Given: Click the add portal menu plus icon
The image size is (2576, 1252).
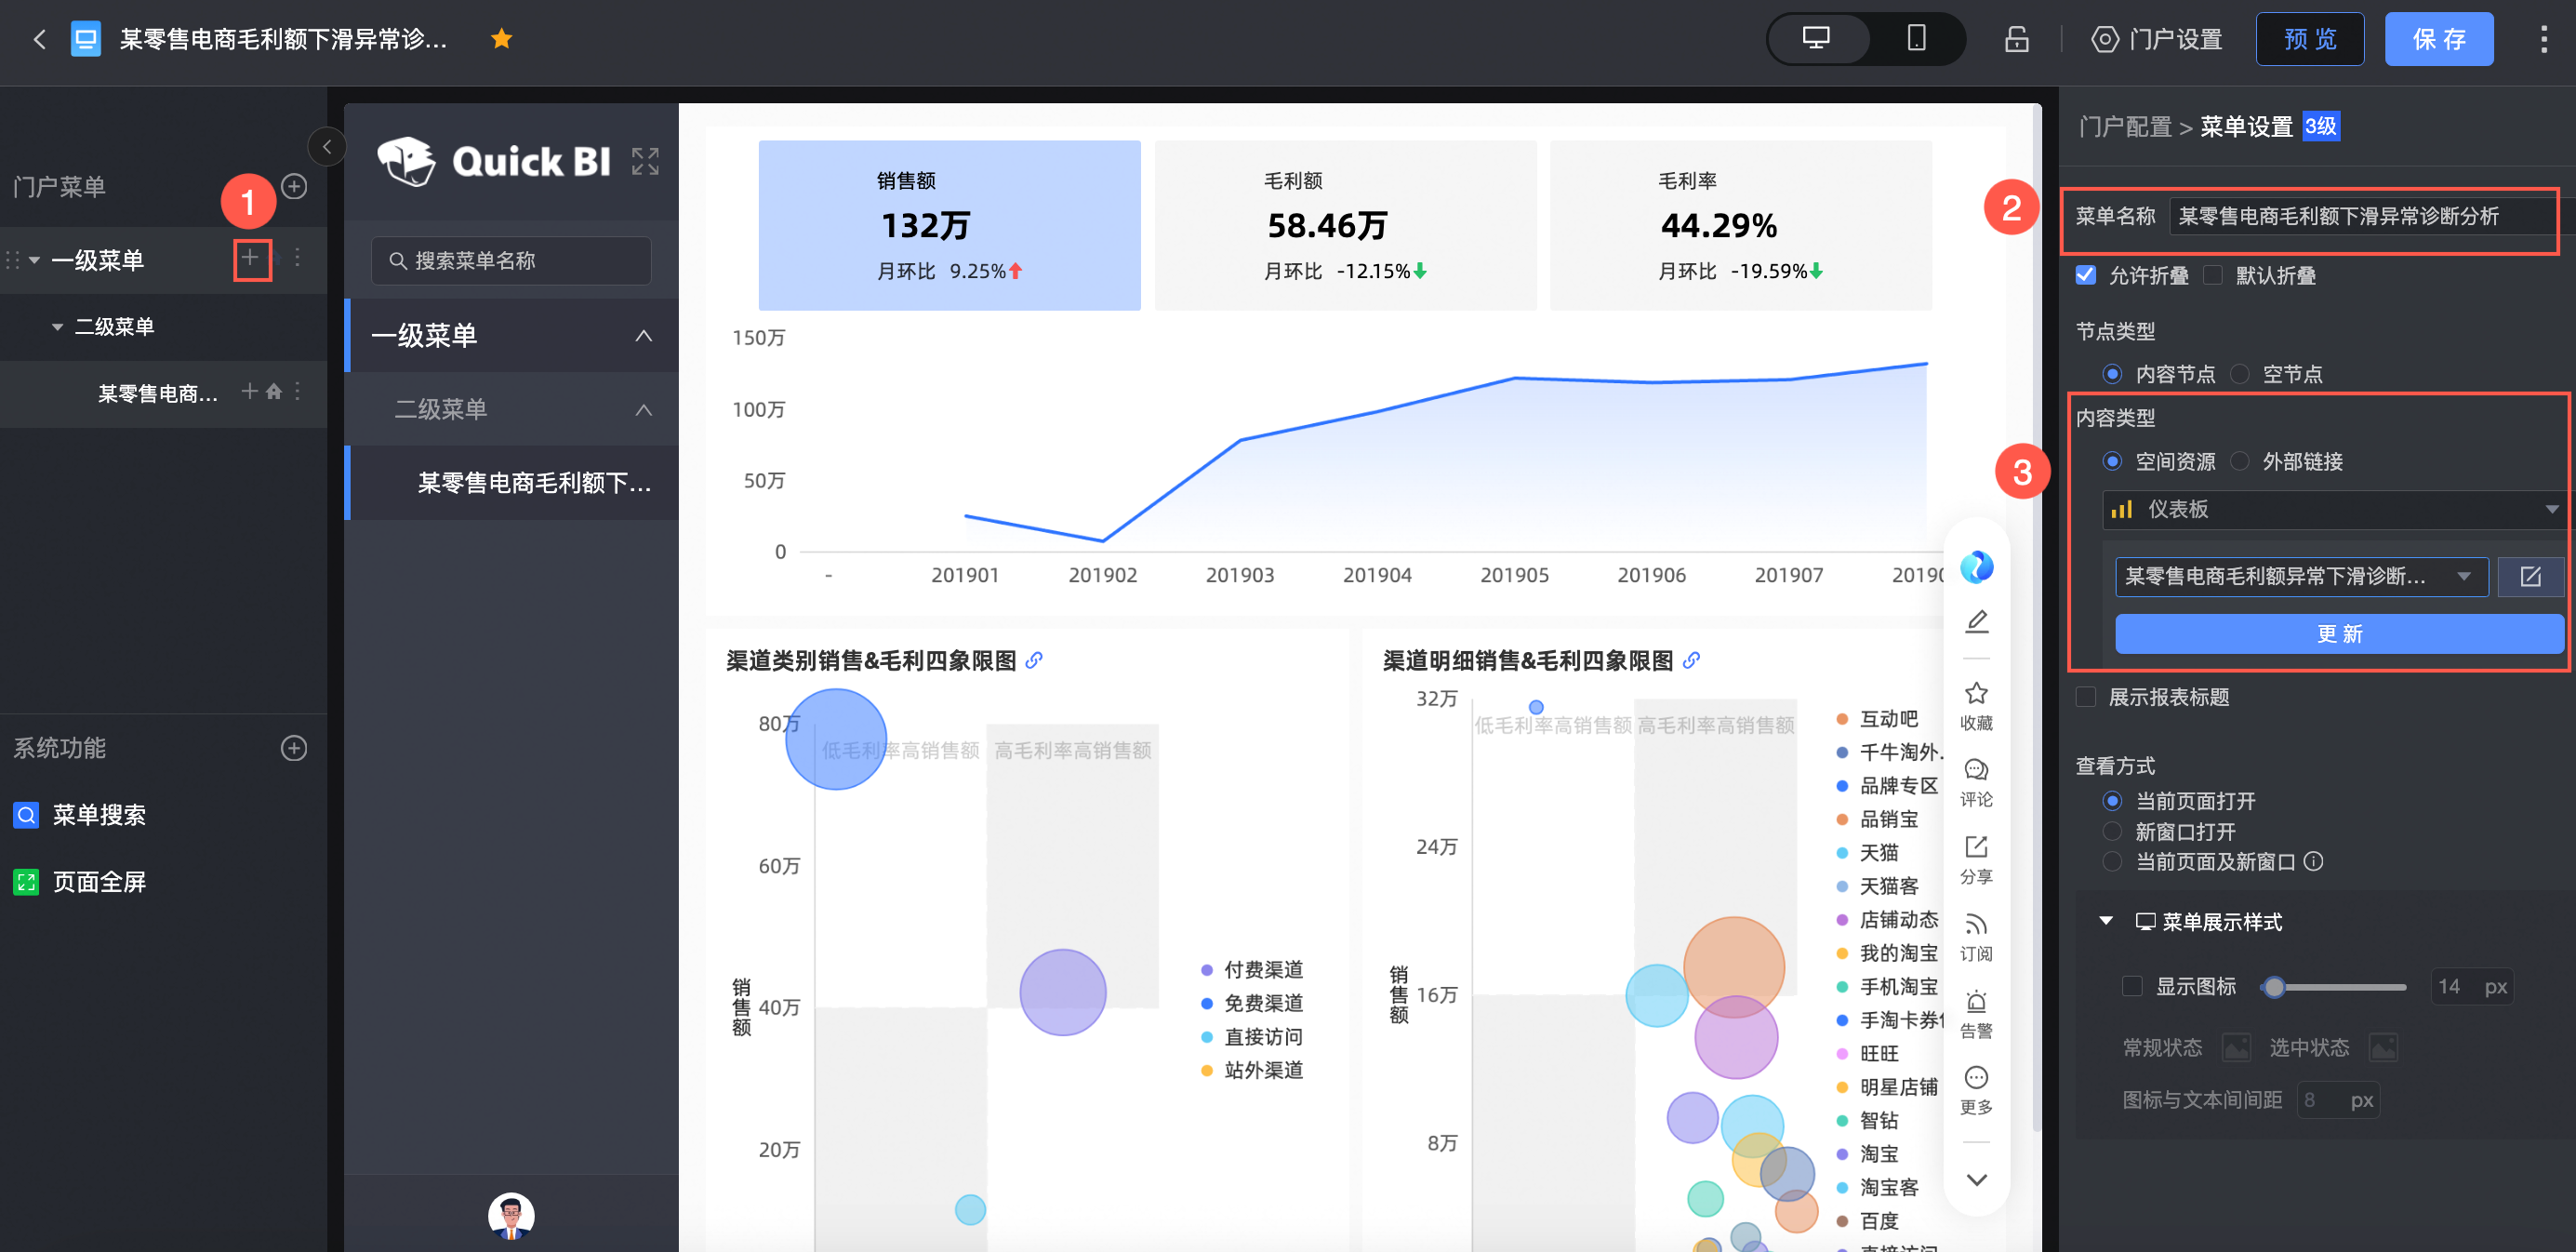Looking at the screenshot, I should (x=294, y=186).
